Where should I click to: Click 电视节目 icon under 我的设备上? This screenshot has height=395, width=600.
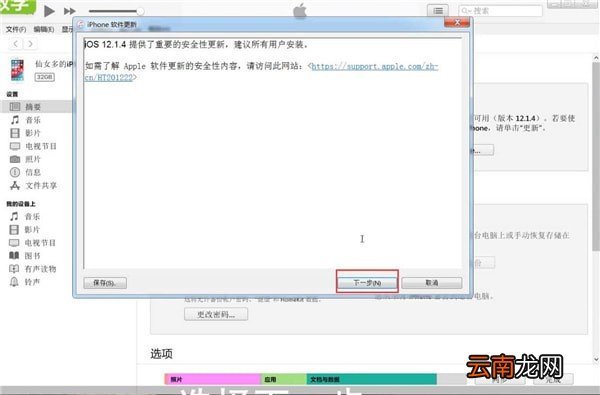coord(14,243)
